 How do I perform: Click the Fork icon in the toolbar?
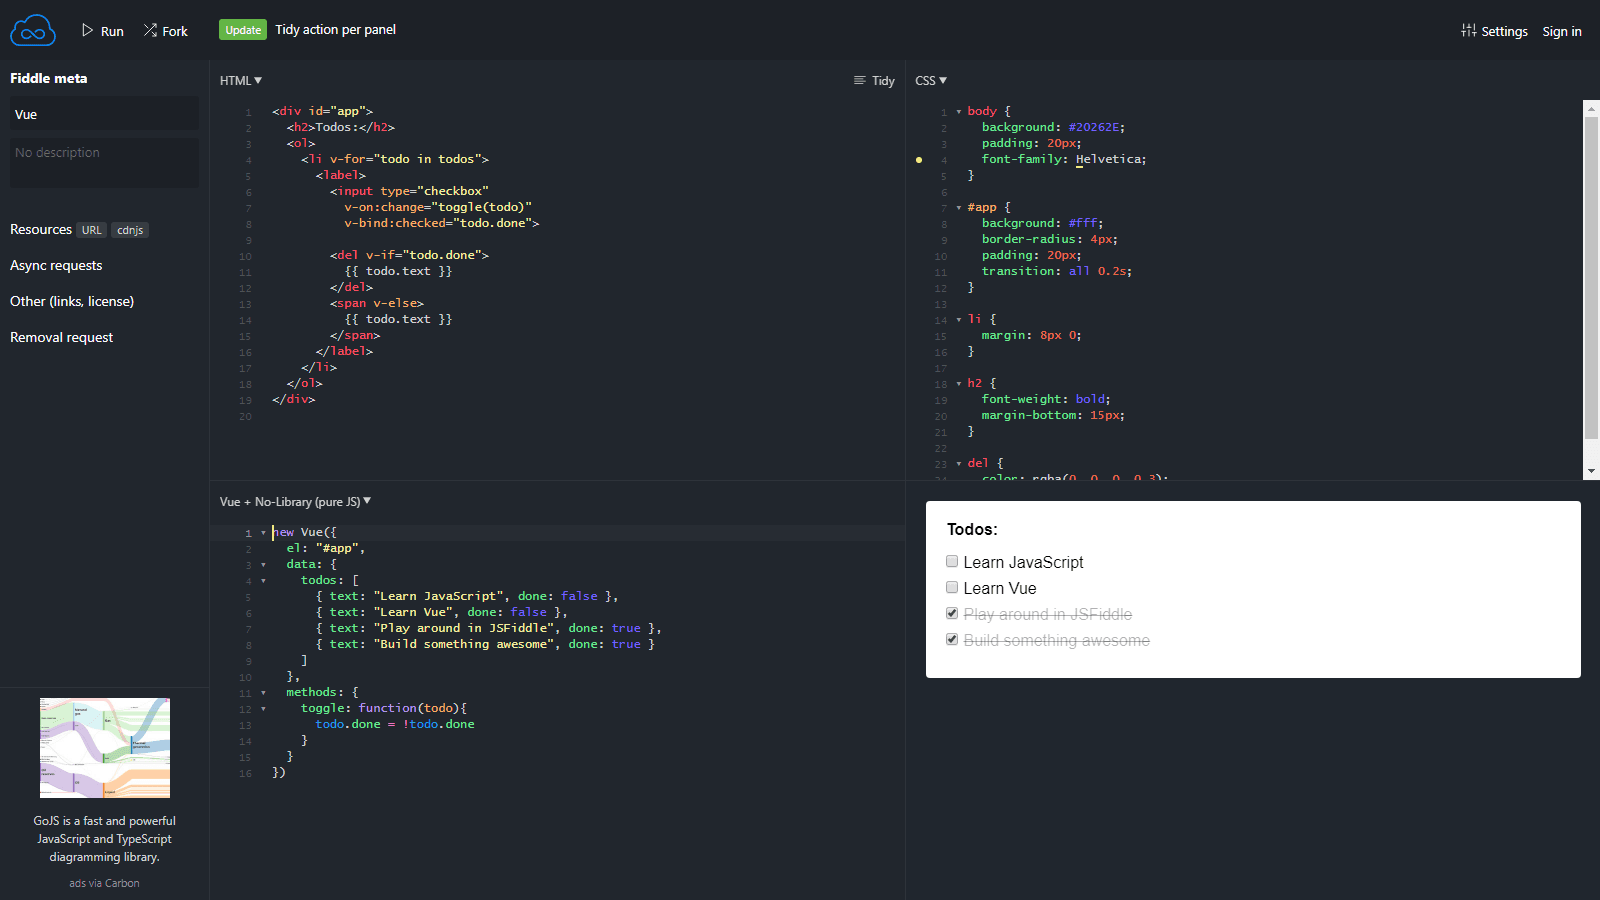pyautogui.click(x=150, y=30)
